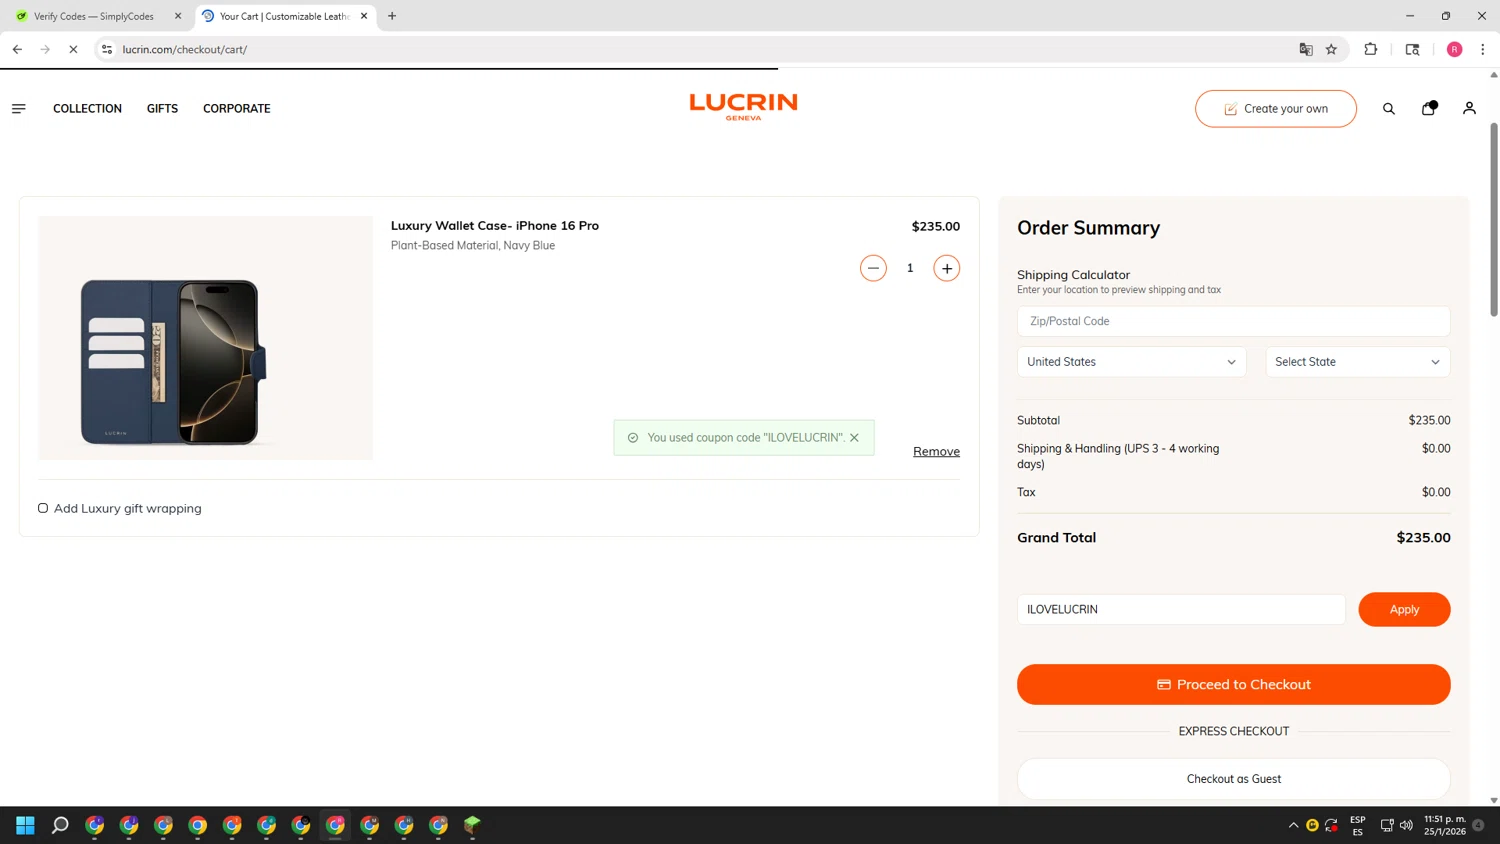Close the Verify Codes — SimplyCodes tab
Image resolution: width=1500 pixels, height=844 pixels.
coord(178,16)
